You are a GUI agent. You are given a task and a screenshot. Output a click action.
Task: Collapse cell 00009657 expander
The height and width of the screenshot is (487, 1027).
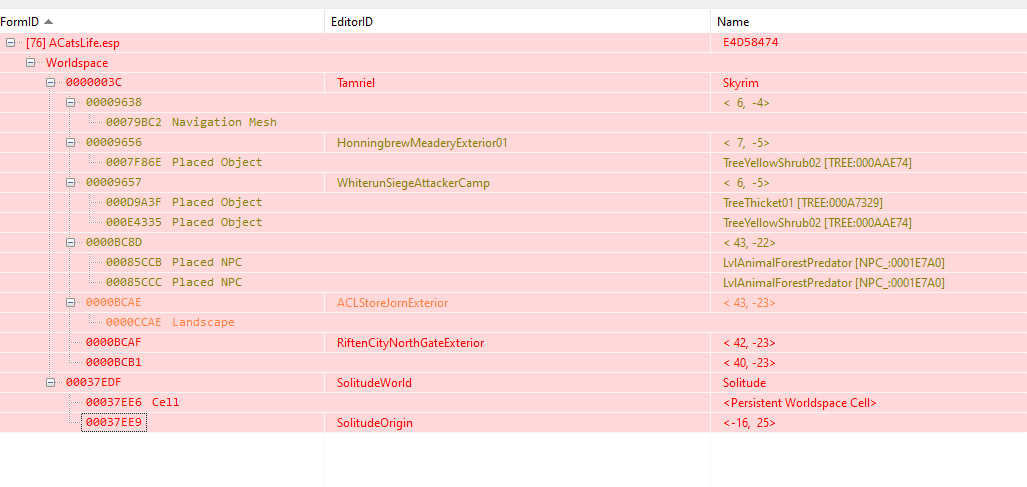[x=71, y=183]
